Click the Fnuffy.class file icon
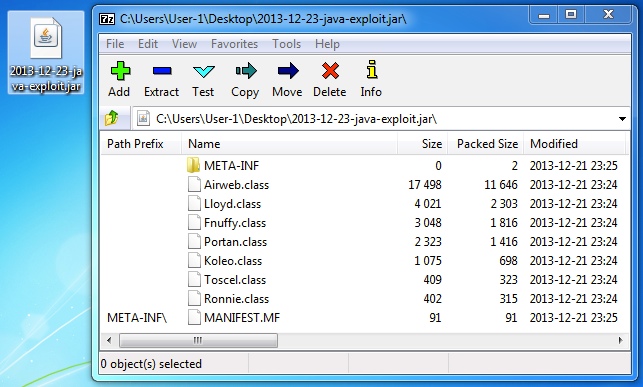Viewport: 643px width, 387px height. [194, 223]
